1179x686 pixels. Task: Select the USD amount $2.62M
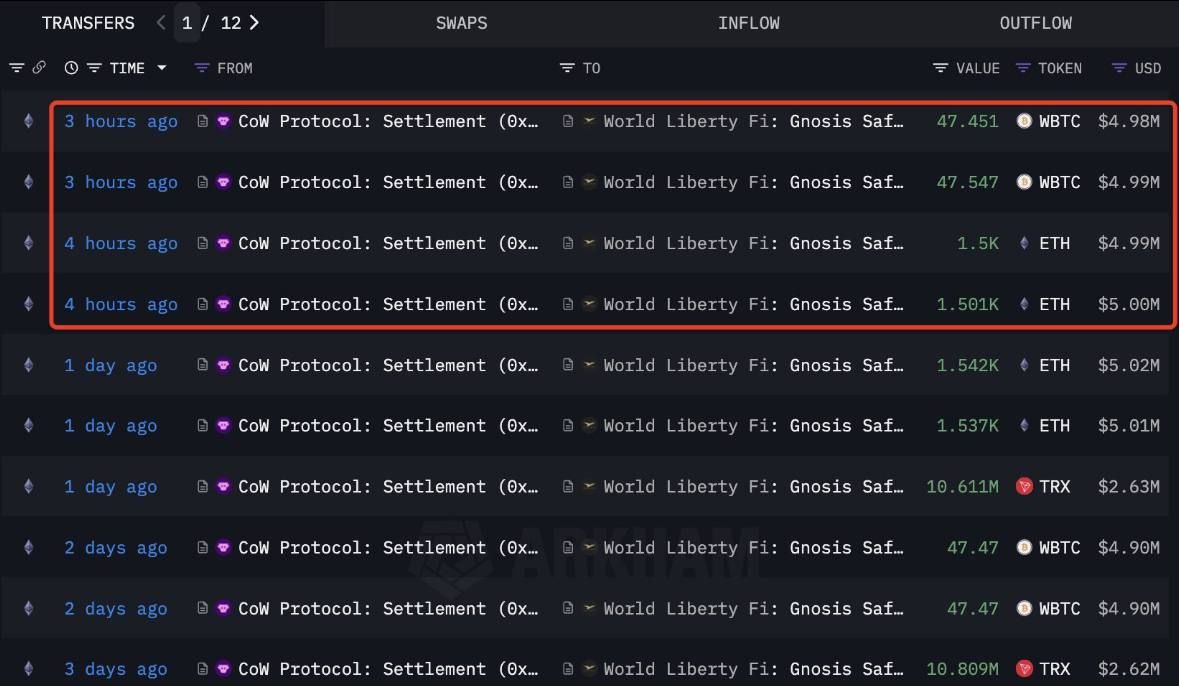(x=1129, y=669)
